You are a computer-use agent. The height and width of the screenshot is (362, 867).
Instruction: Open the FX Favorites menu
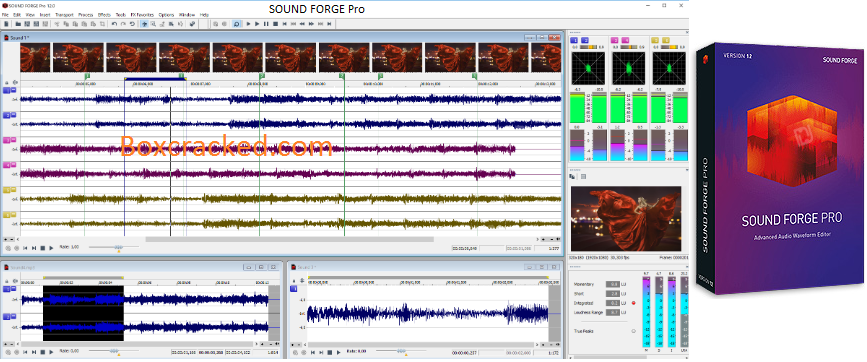coord(142,14)
